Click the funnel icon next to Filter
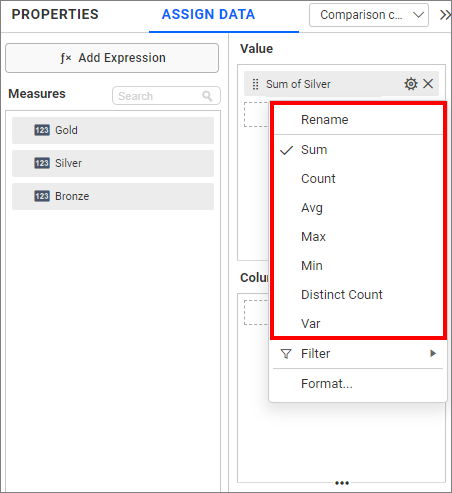Viewport: 452px width, 493px height. (x=286, y=354)
